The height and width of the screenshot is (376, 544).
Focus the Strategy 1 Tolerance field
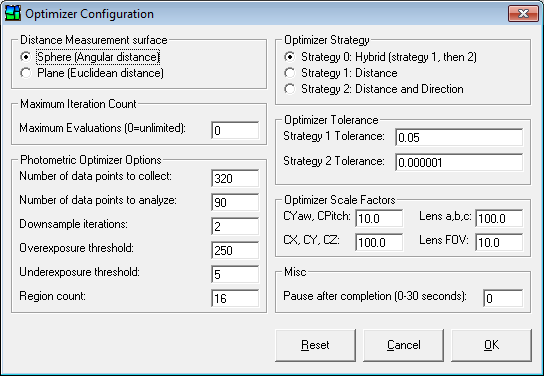pos(459,137)
